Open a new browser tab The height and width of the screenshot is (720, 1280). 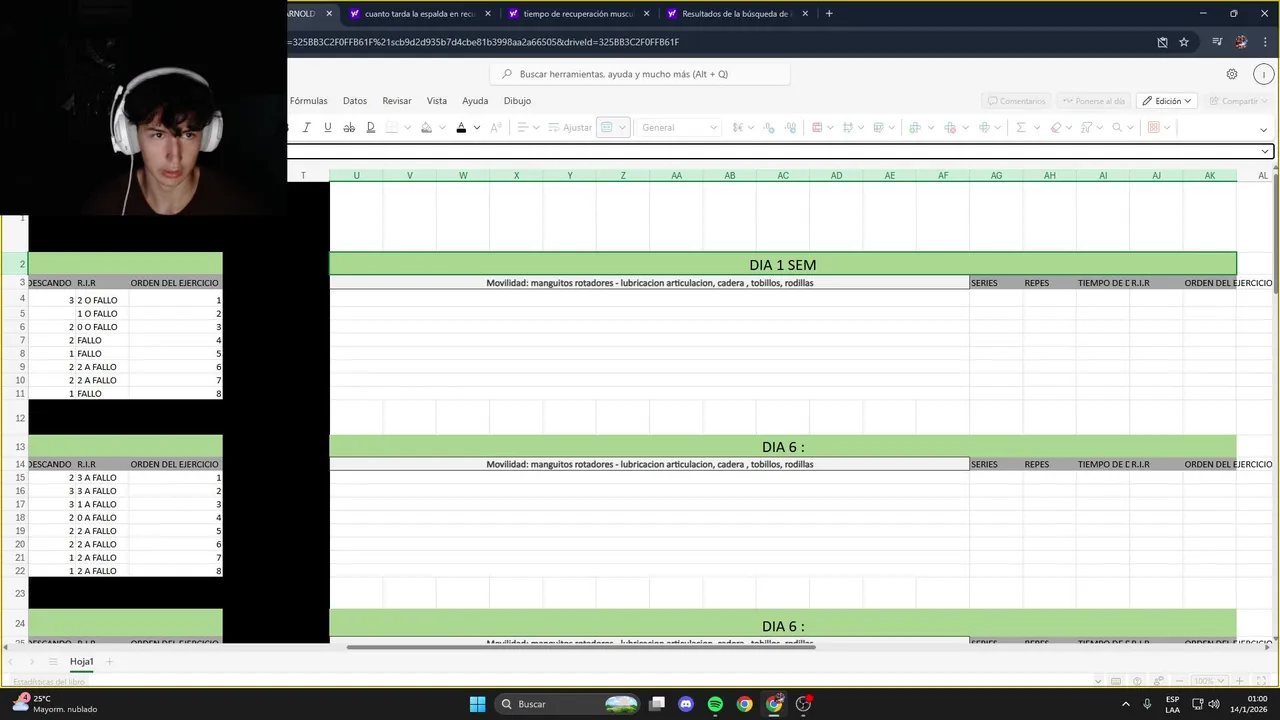coord(829,14)
